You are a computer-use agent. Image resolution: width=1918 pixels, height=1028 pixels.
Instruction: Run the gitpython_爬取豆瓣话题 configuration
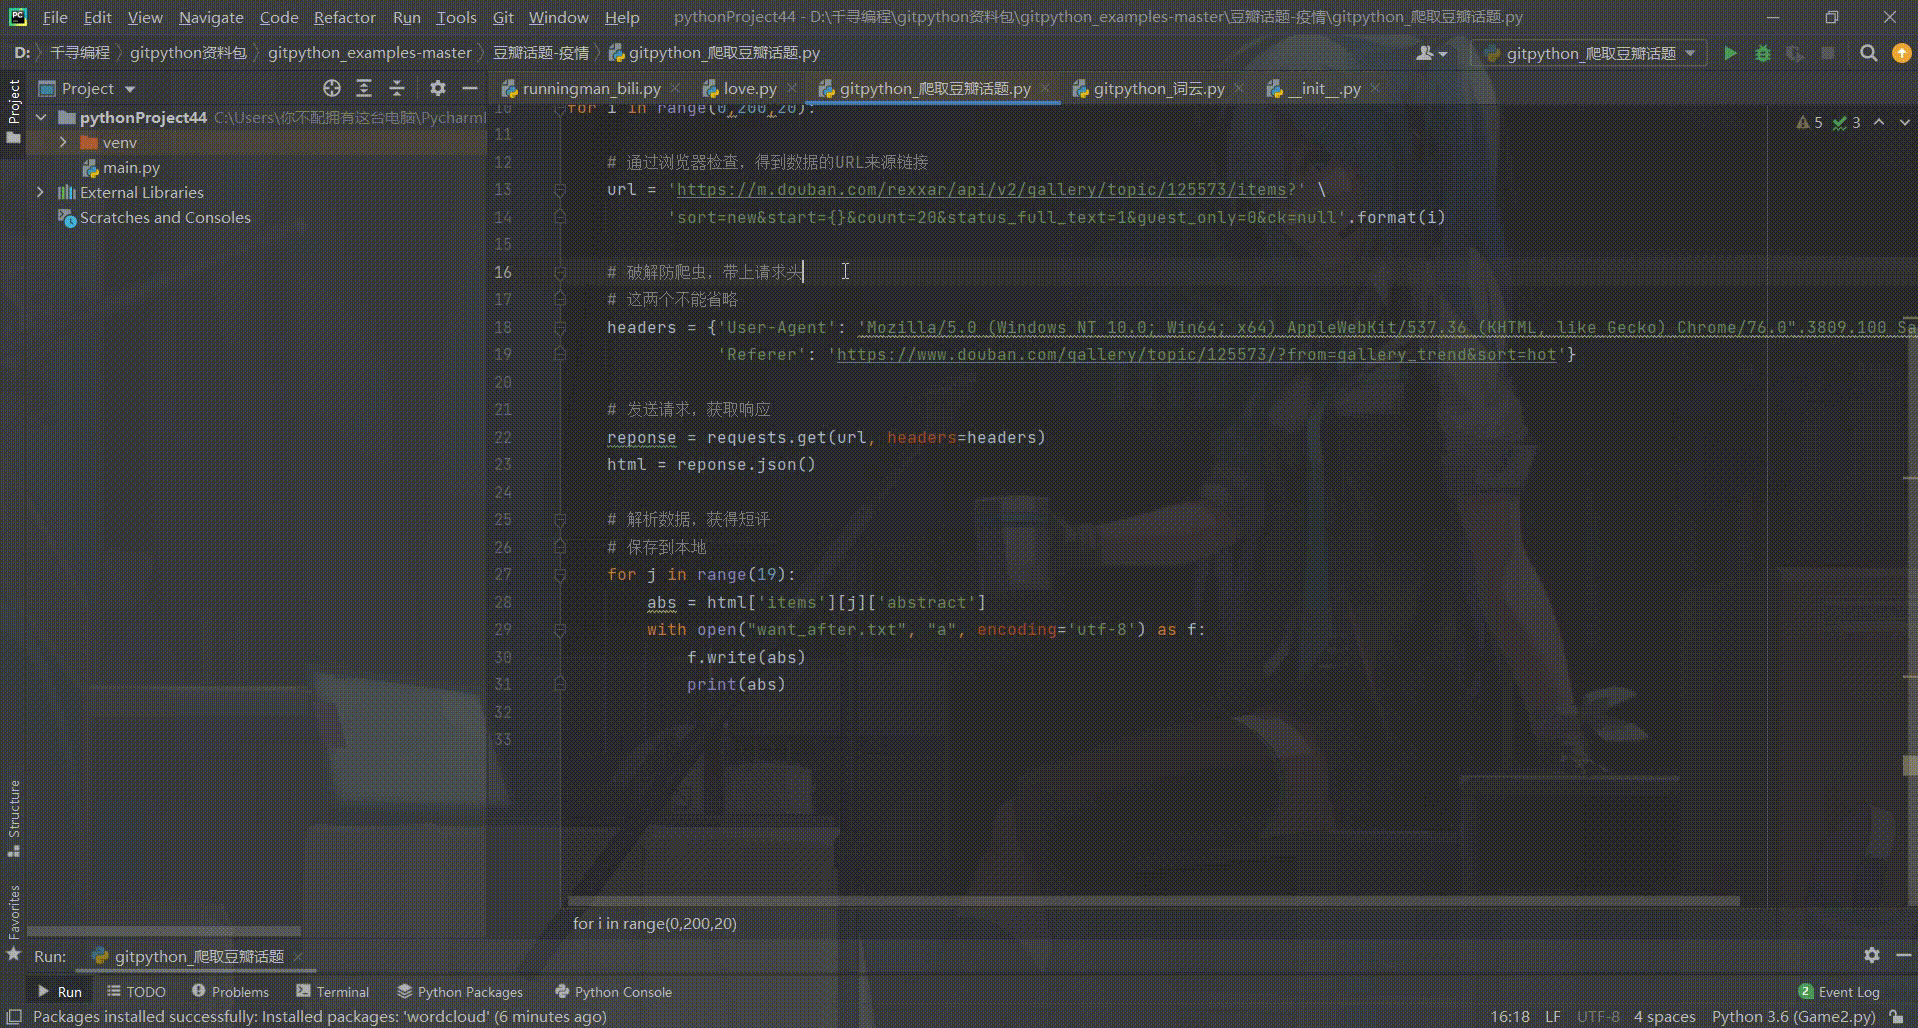(1730, 53)
